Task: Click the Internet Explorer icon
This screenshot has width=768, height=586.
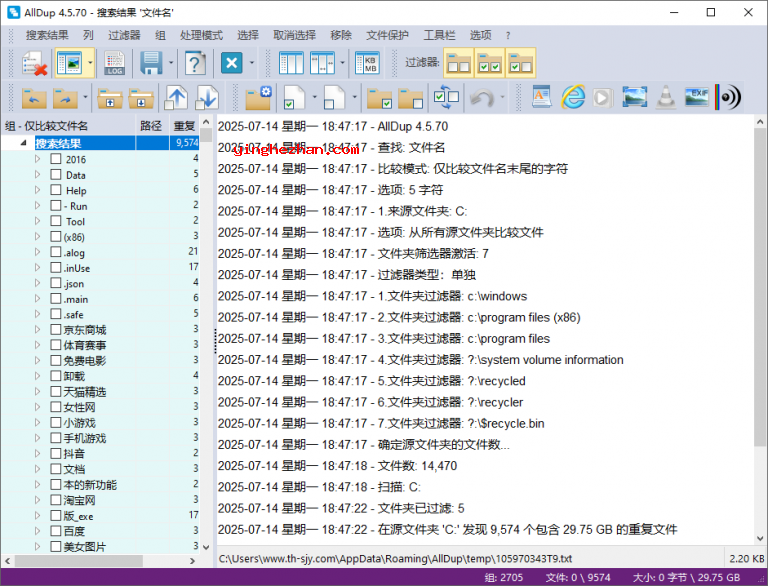Action: [x=573, y=97]
